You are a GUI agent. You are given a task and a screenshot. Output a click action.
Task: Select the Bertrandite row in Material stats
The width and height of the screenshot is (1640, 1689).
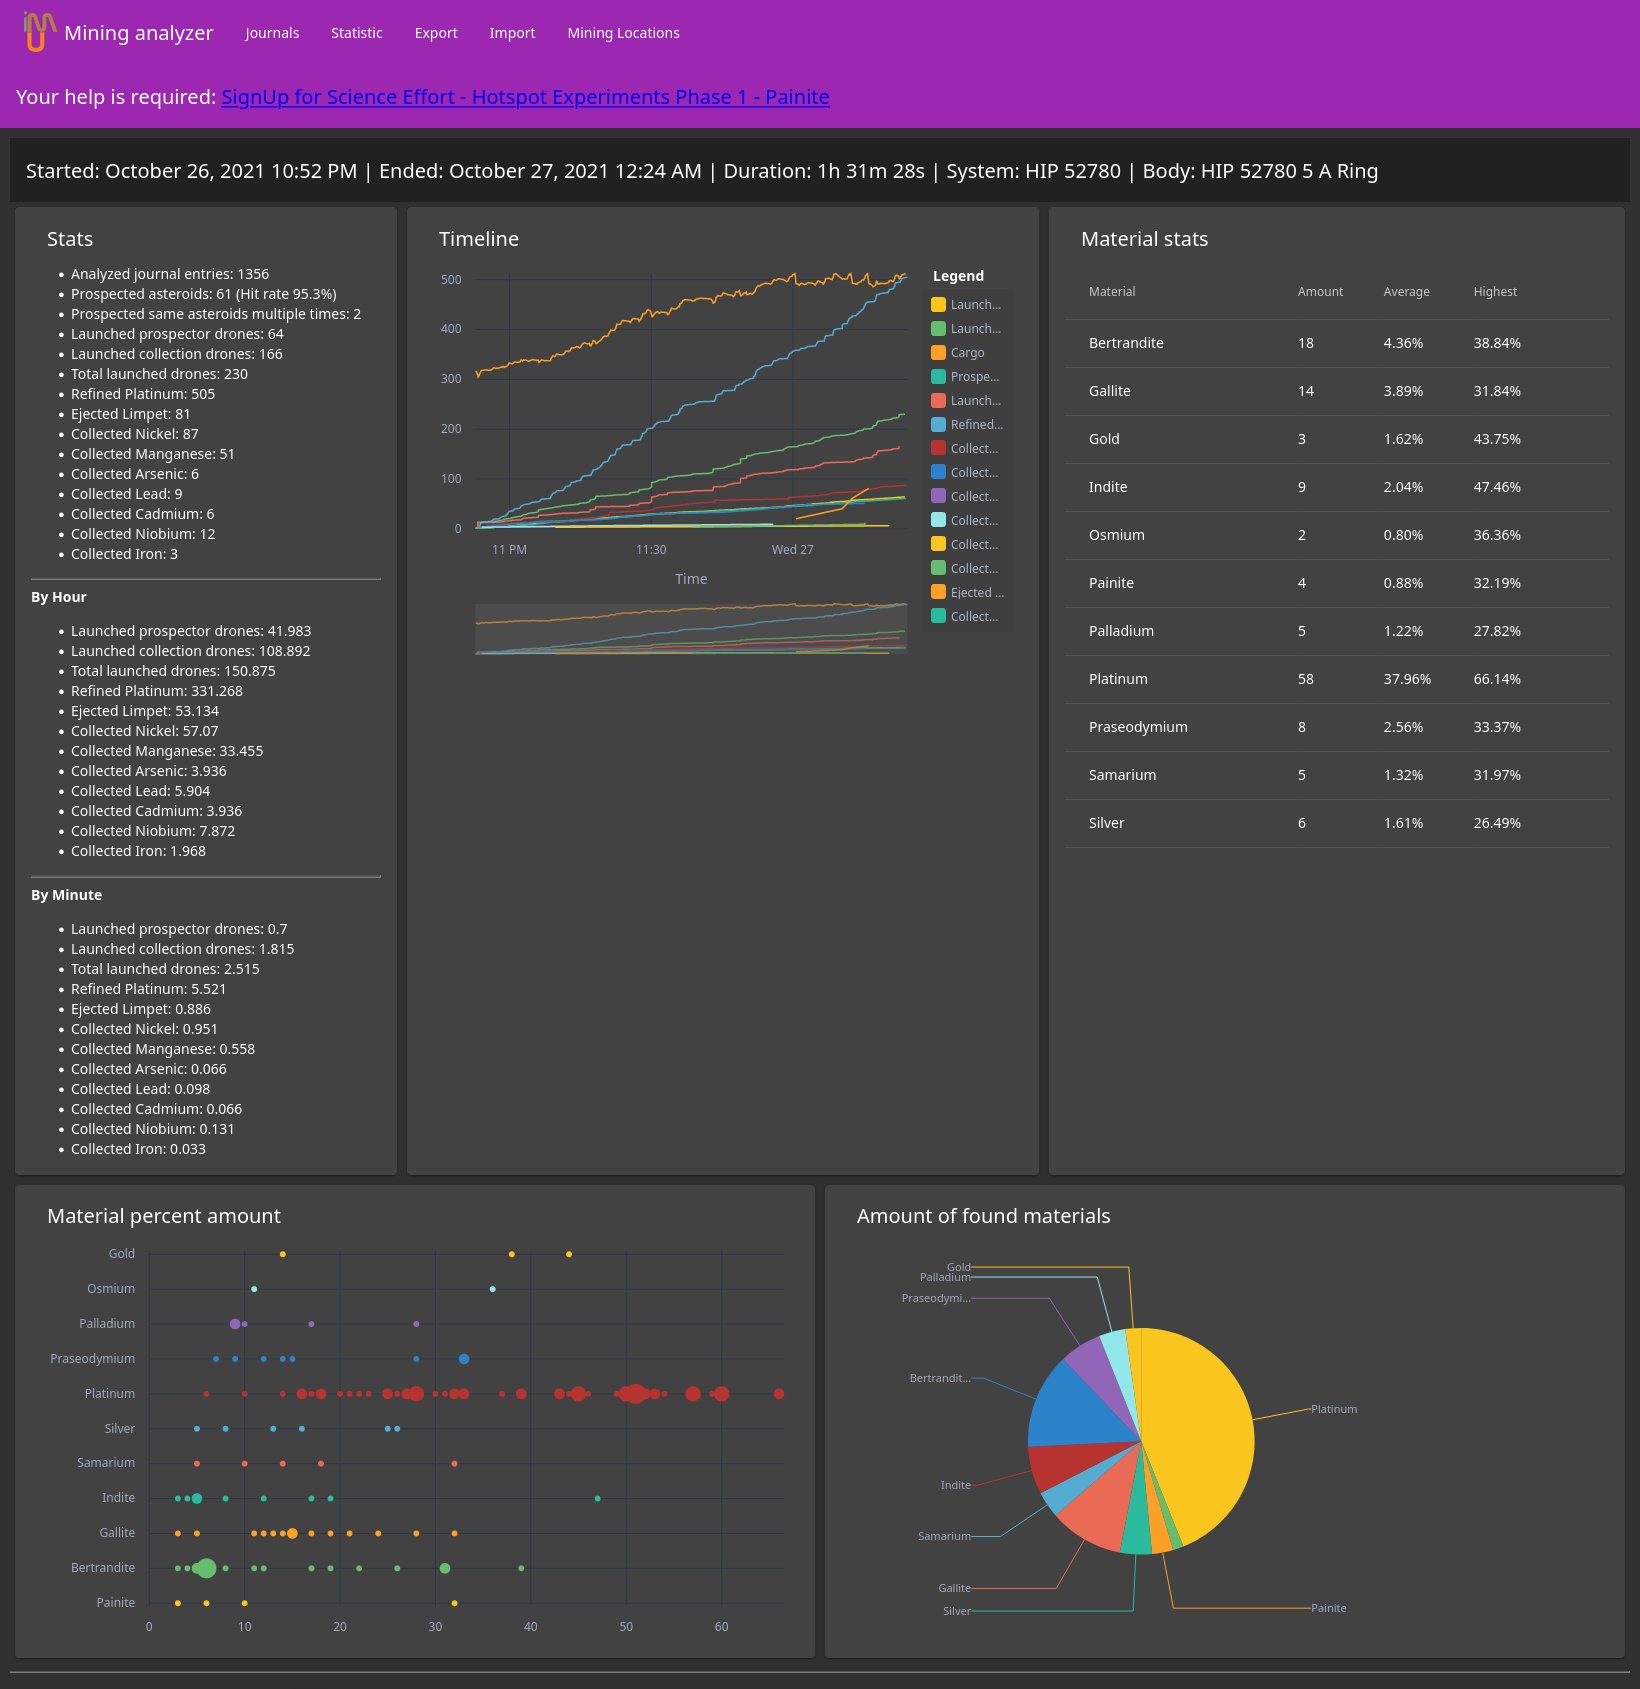point(1337,343)
